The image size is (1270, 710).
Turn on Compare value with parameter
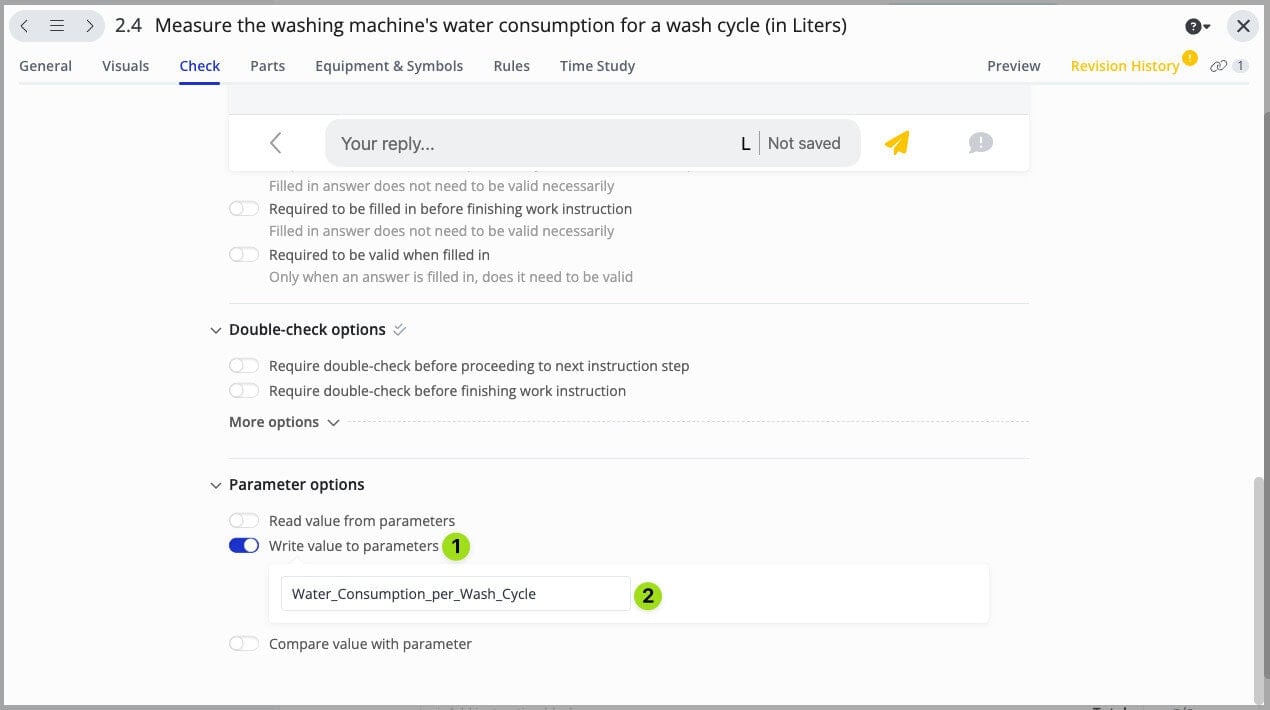(244, 644)
